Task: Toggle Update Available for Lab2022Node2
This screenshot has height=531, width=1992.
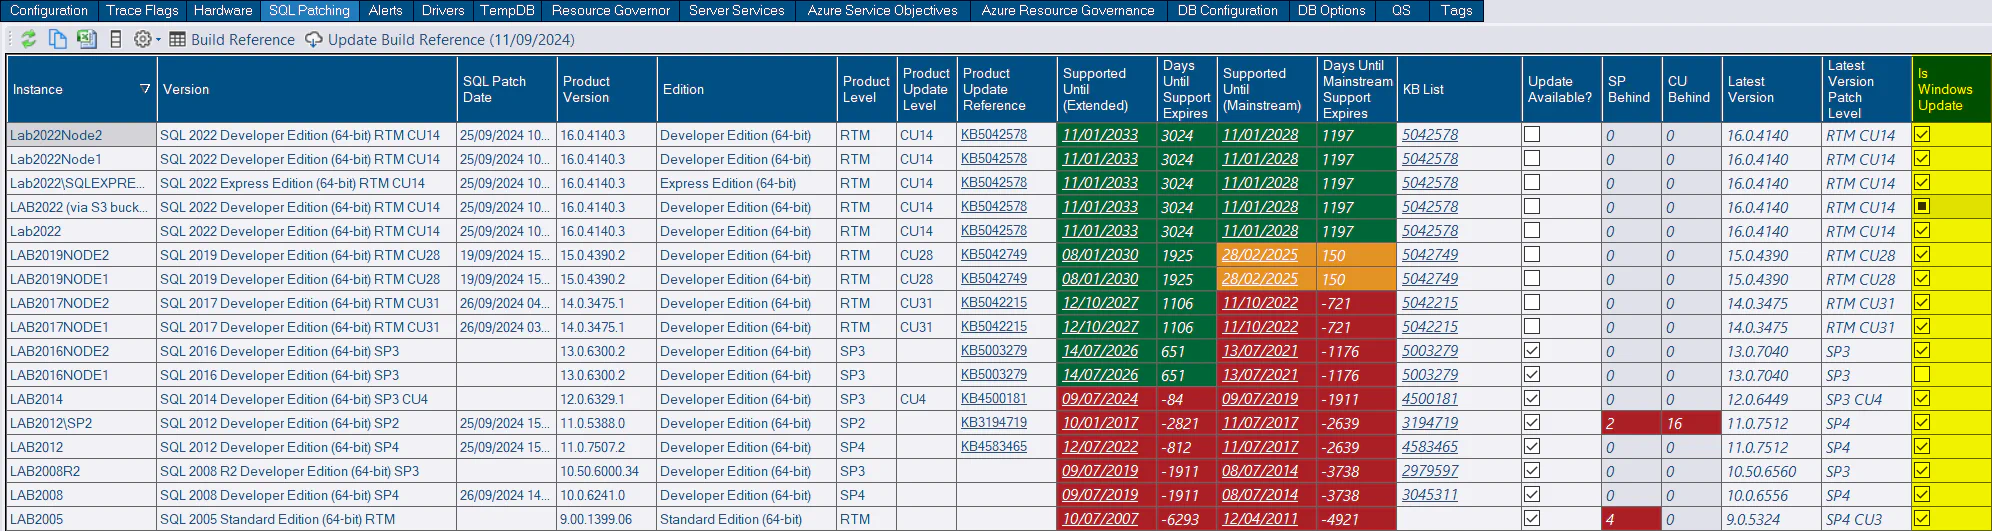Action: tap(1532, 134)
